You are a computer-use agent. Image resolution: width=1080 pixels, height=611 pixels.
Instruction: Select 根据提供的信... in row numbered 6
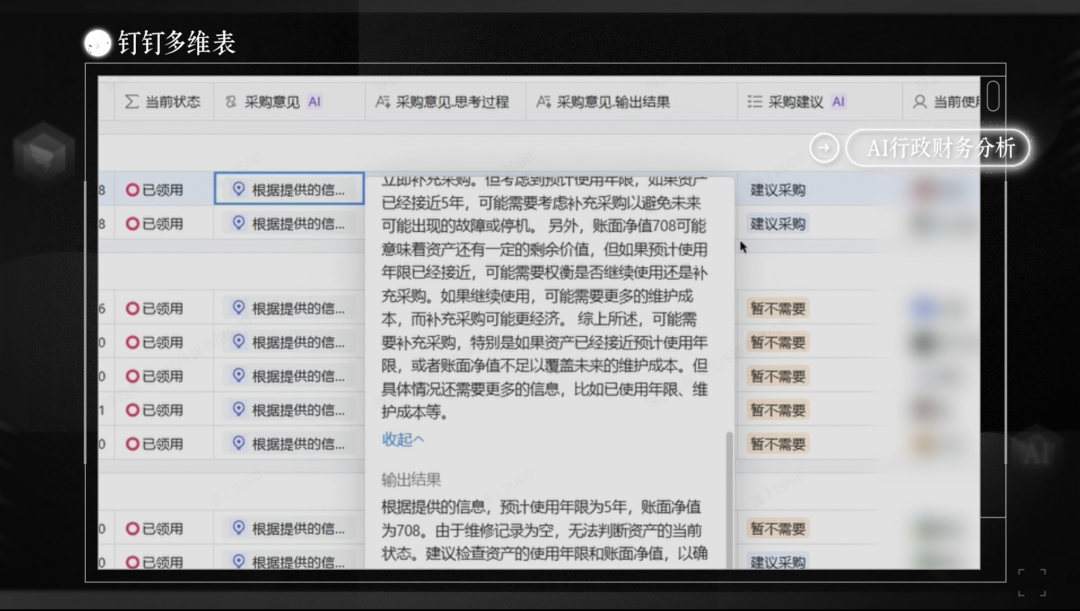289,308
